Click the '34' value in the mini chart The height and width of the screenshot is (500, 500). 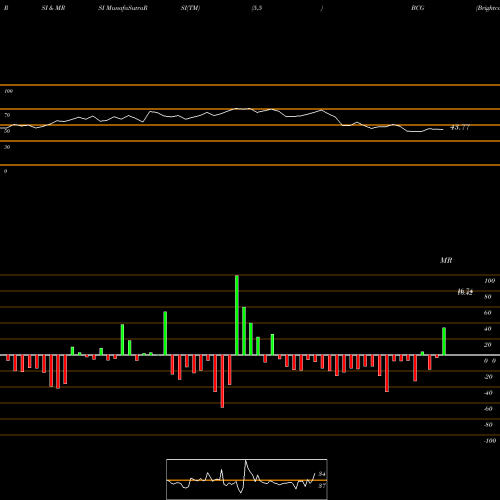pyautogui.click(x=322, y=474)
